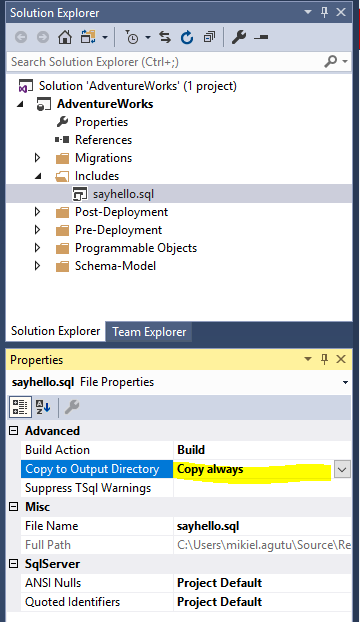Screen dimensions: 360x622
Task: Pin the Solution Explorer panel with auto-hide pin
Action: (324, 13)
